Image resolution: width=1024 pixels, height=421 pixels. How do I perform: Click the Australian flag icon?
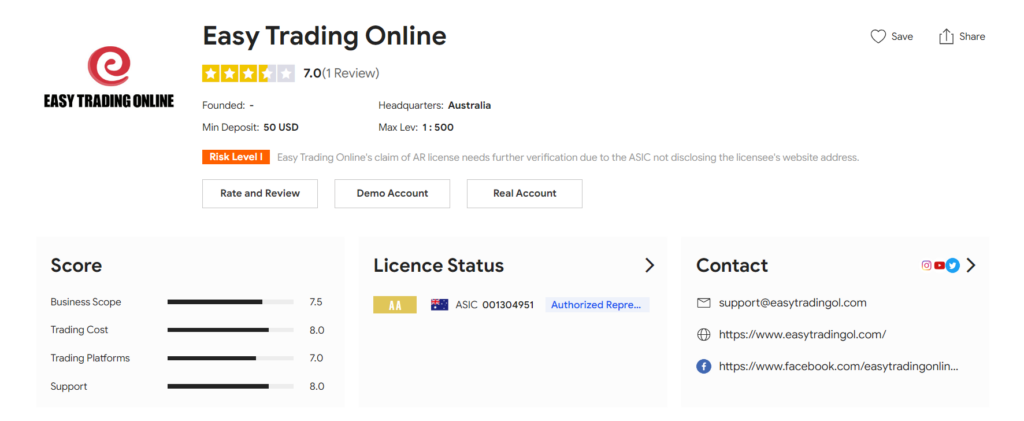[440, 305]
